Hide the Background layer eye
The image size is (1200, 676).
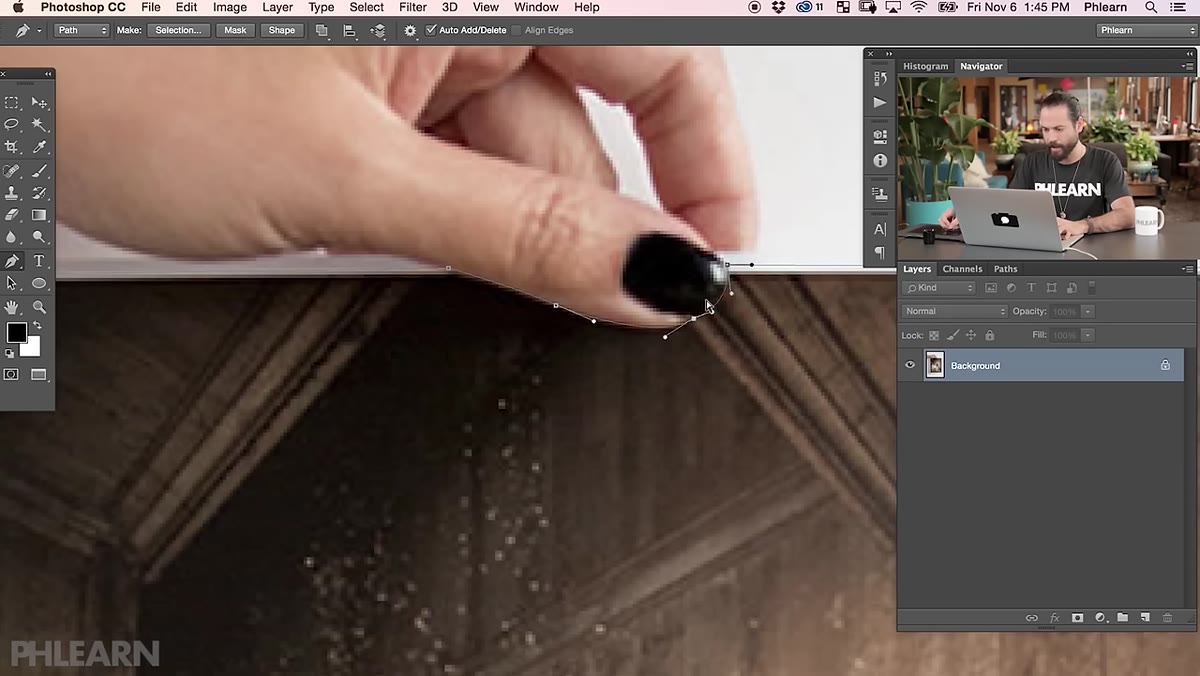coord(910,365)
